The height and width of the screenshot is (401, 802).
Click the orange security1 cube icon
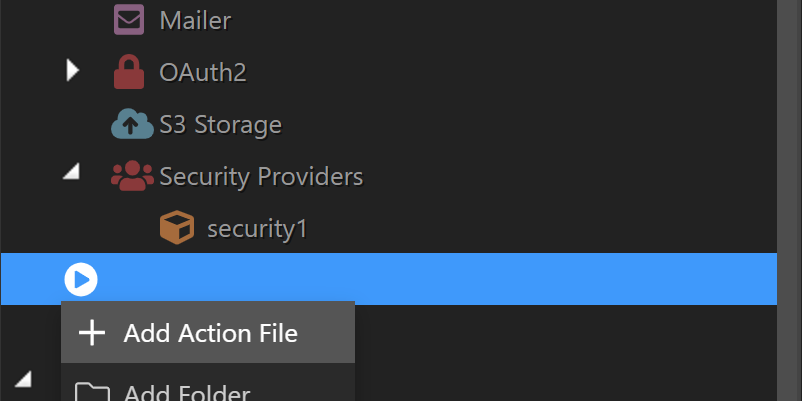[177, 228]
